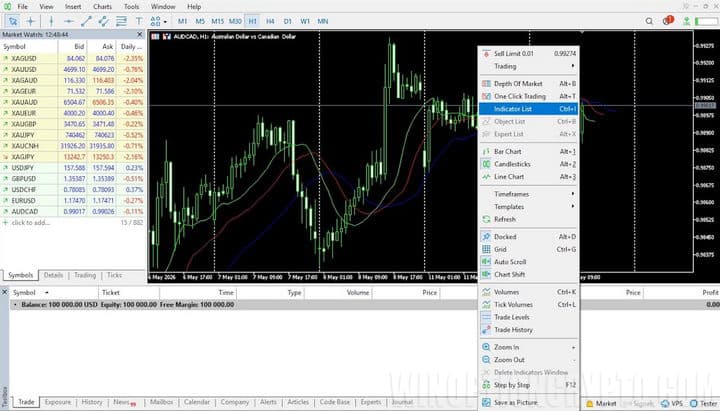Image resolution: width=720 pixels, height=411 pixels.
Task: Click Zoom In in context menu
Action: click(x=529, y=347)
